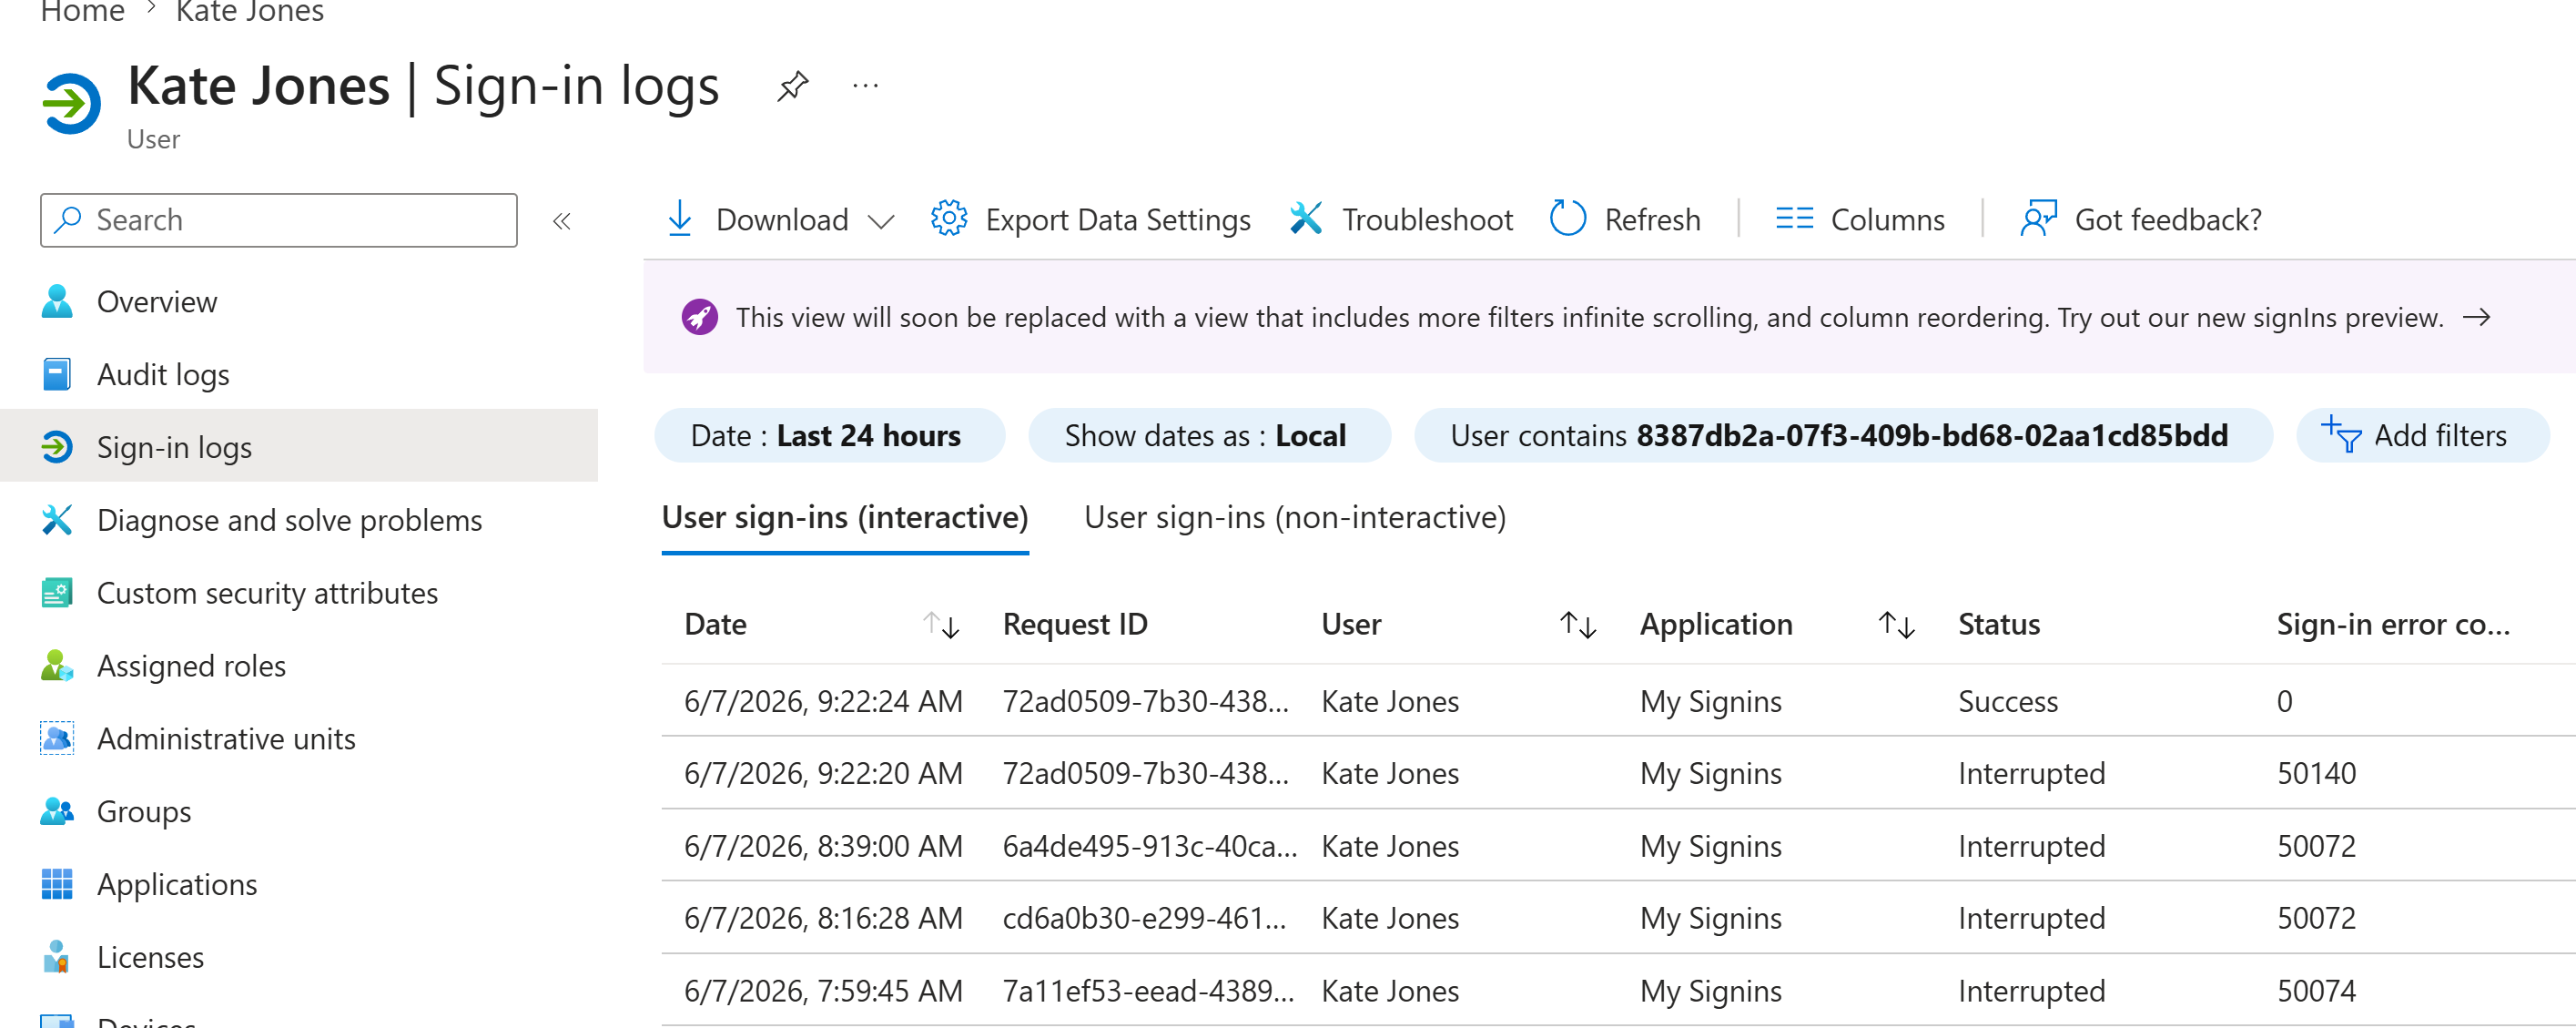Viewport: 2576px width, 1028px height.
Task: Click the Request ID column header
Action: pos(1075,625)
